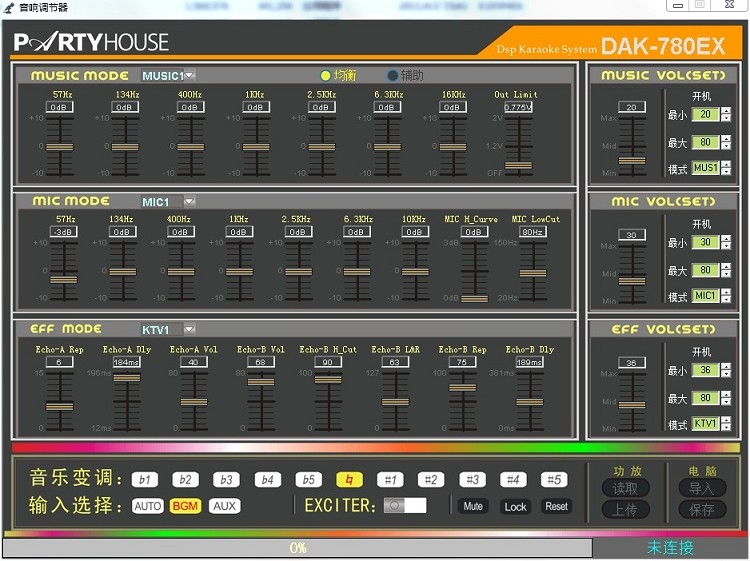Click the music volume 模式 MUS1 stepper
The image size is (750, 561).
pos(726,168)
